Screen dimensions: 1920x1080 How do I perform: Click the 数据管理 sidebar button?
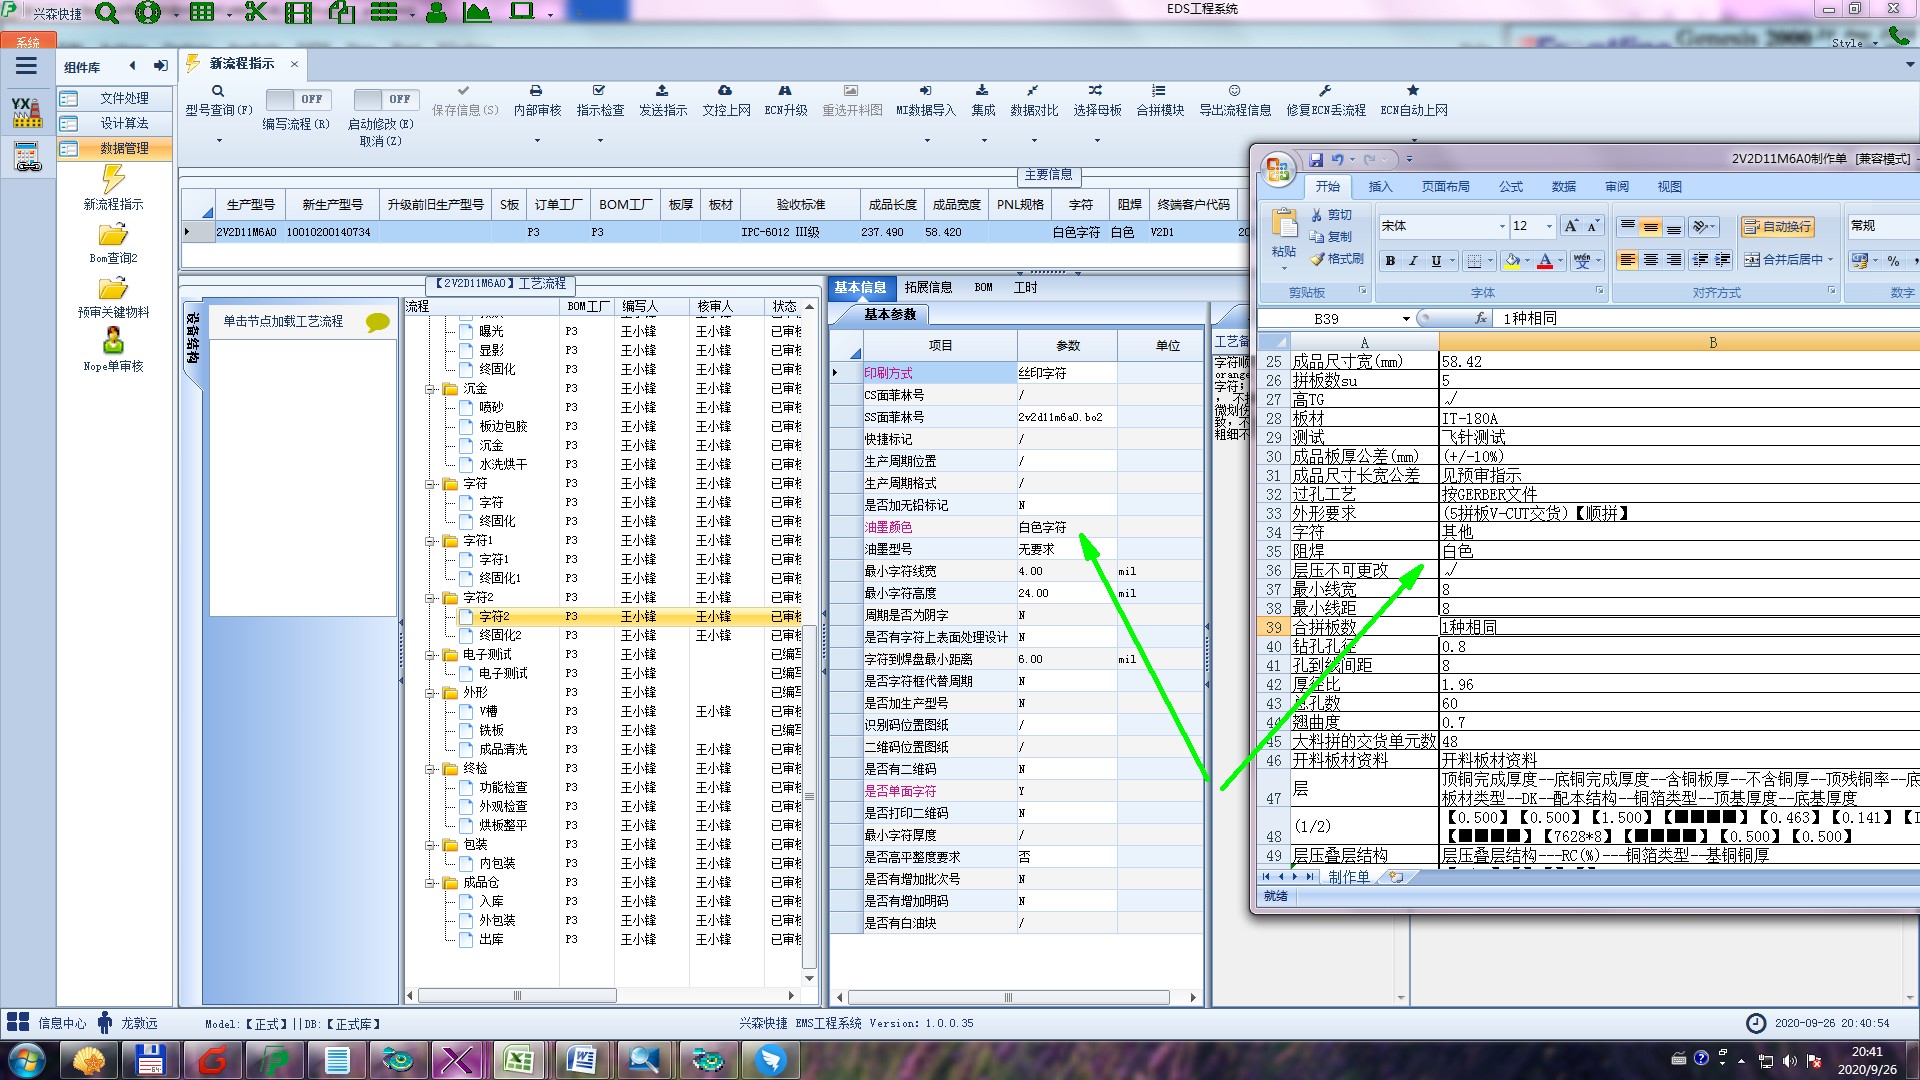coord(114,148)
